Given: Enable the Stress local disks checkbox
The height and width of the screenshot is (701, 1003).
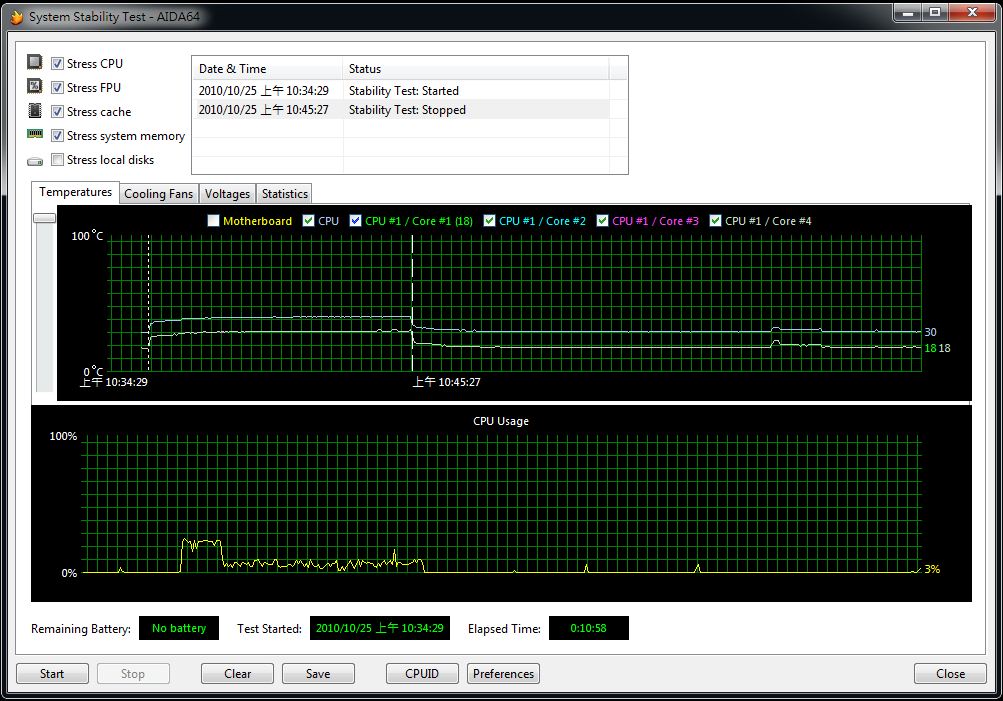Looking at the screenshot, I should tap(58, 159).
